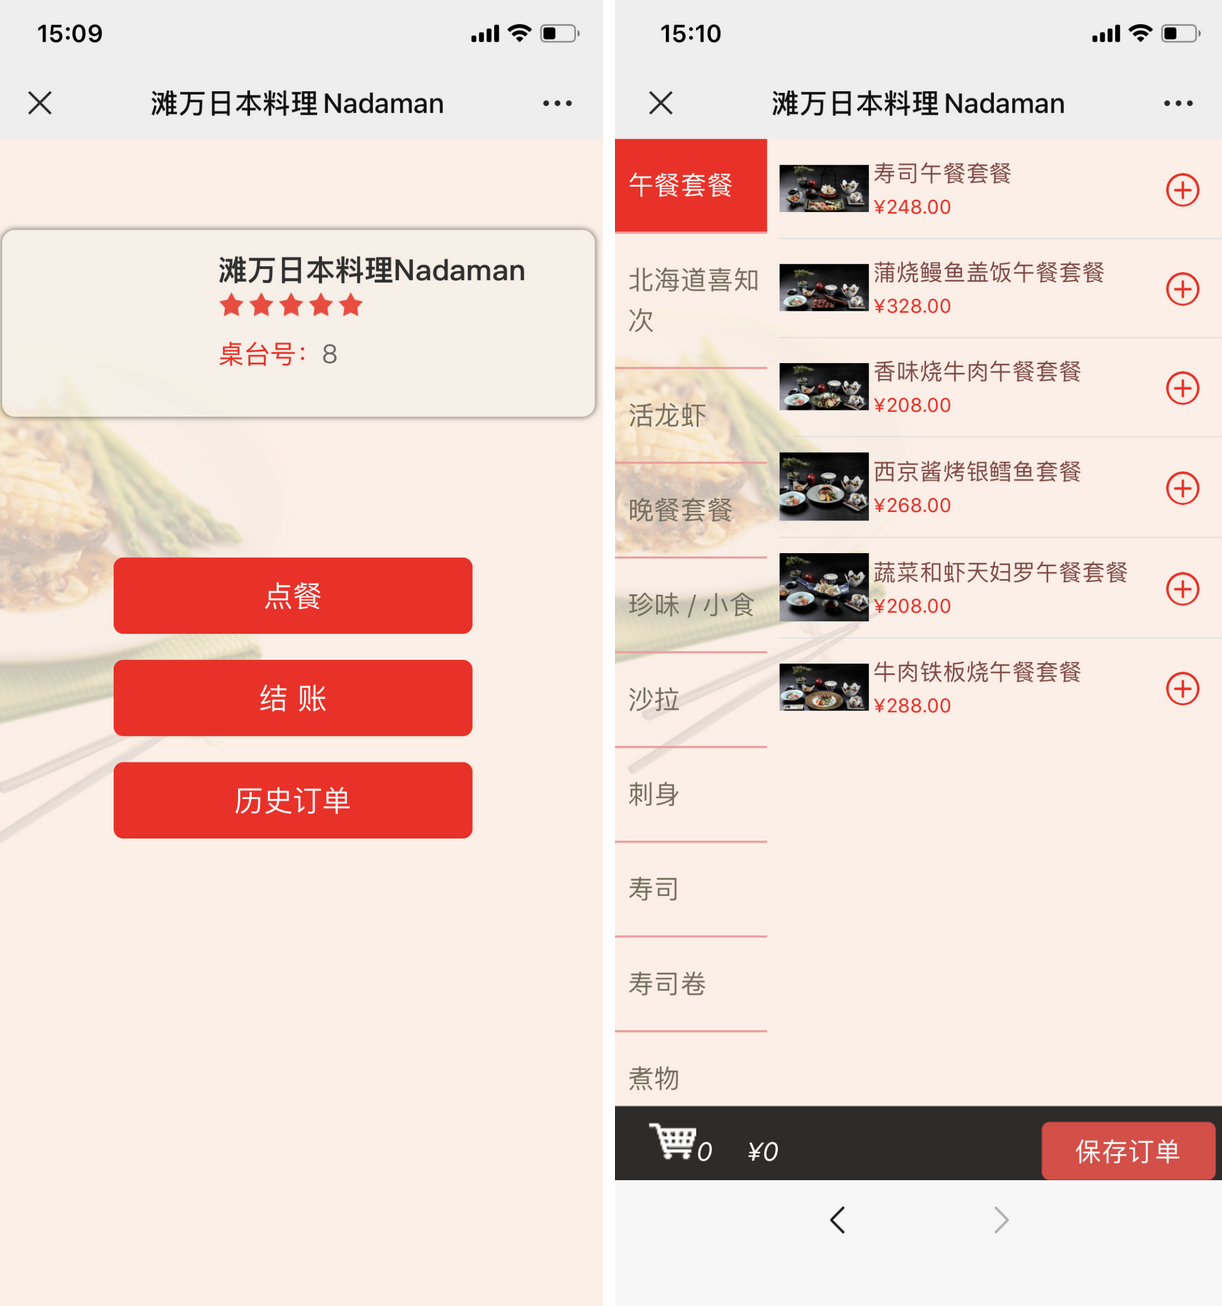
Task: Add 蒲烧鳗鱼盖饭午餐套餐 with plus icon
Action: [x=1183, y=289]
